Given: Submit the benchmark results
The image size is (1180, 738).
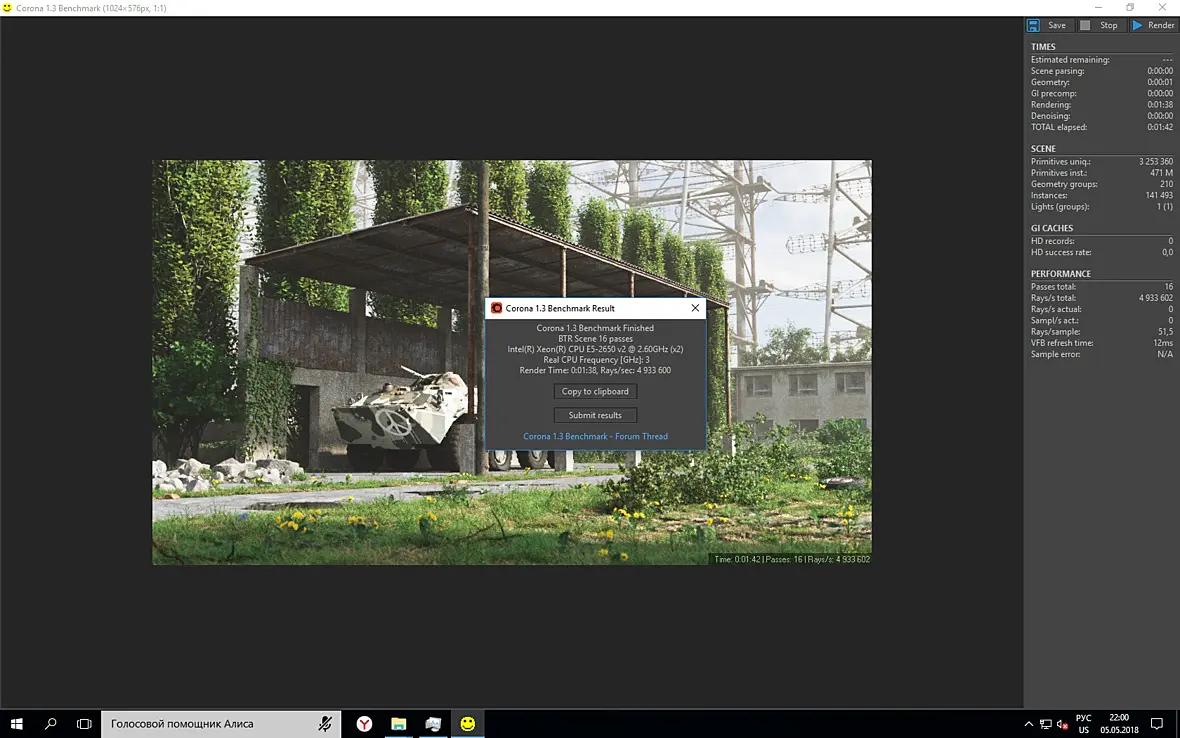Looking at the screenshot, I should [x=595, y=415].
